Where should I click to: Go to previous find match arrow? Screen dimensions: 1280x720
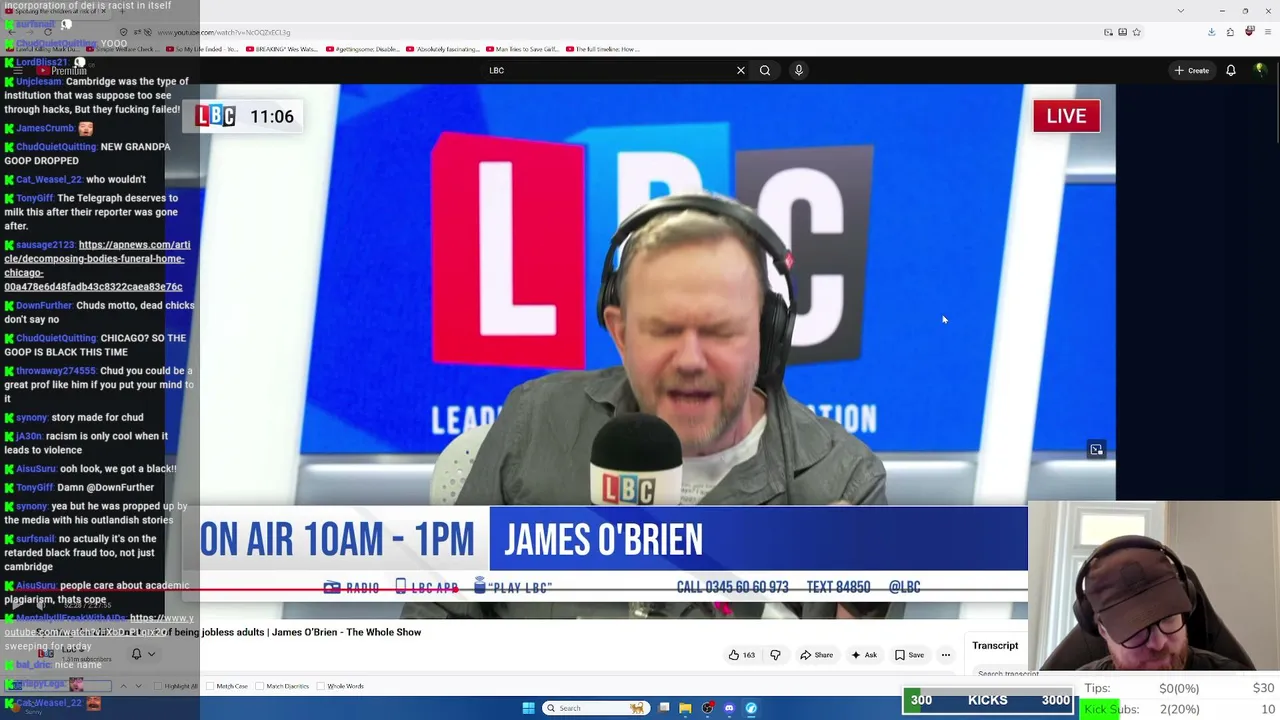tap(124, 686)
